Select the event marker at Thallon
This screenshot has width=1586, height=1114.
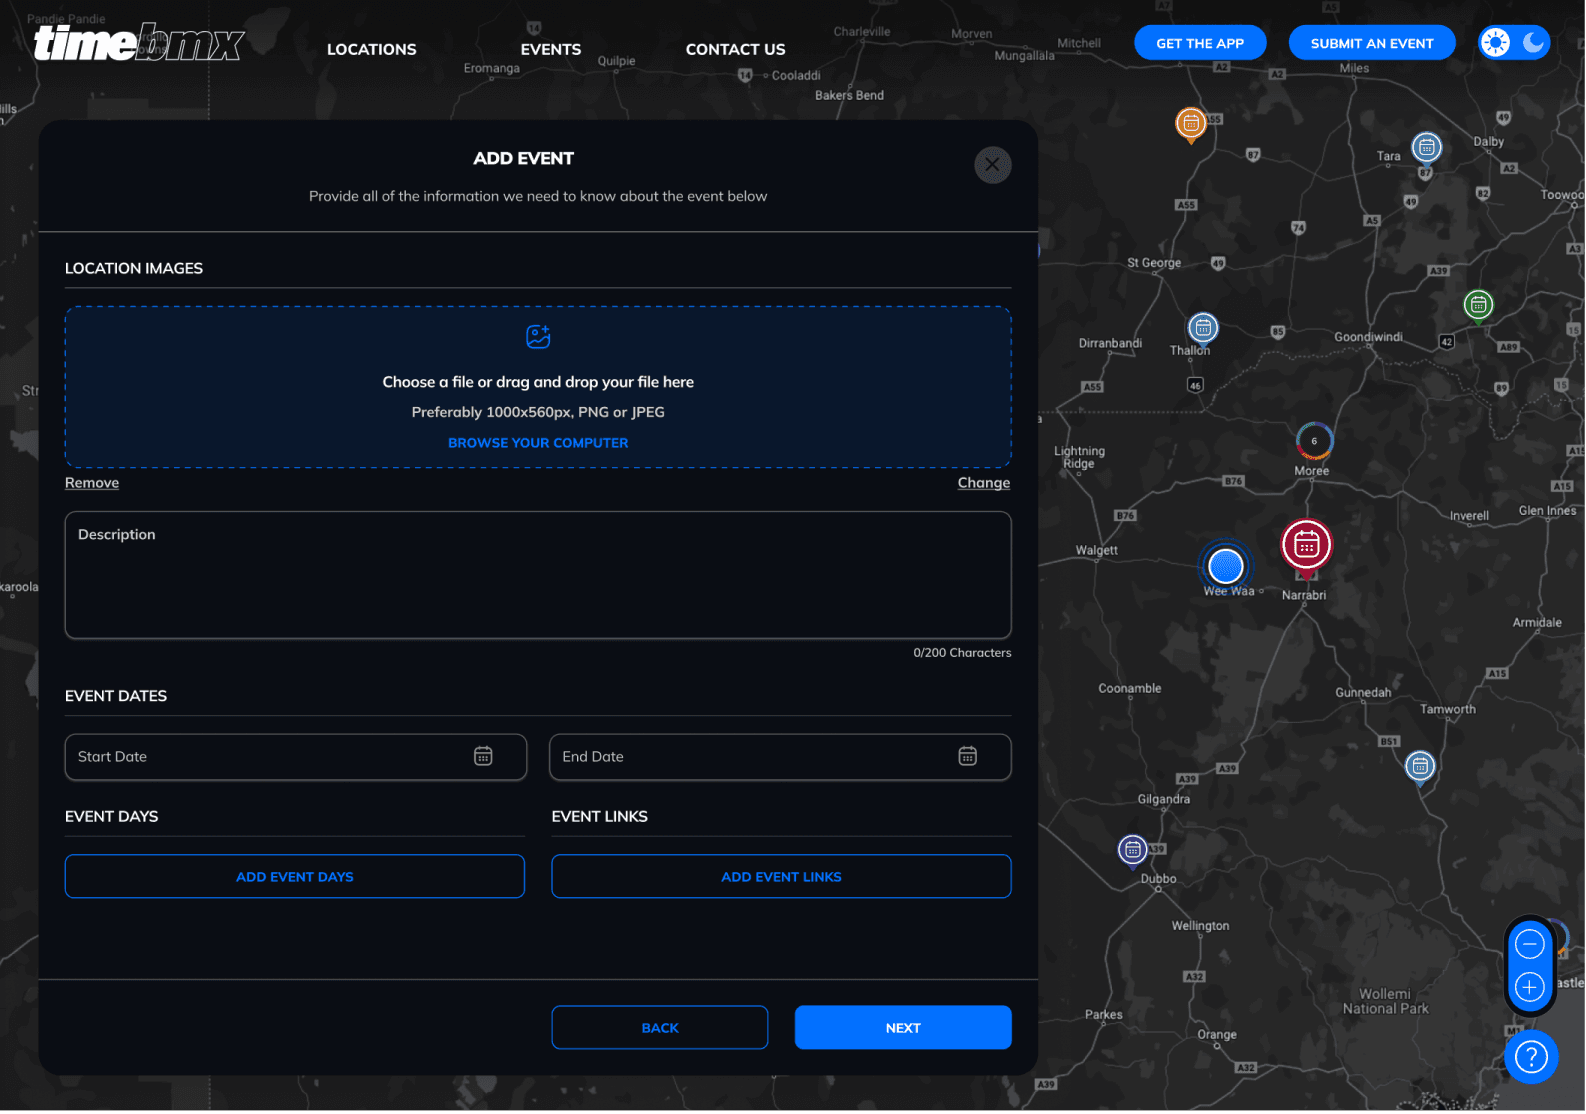(1203, 328)
